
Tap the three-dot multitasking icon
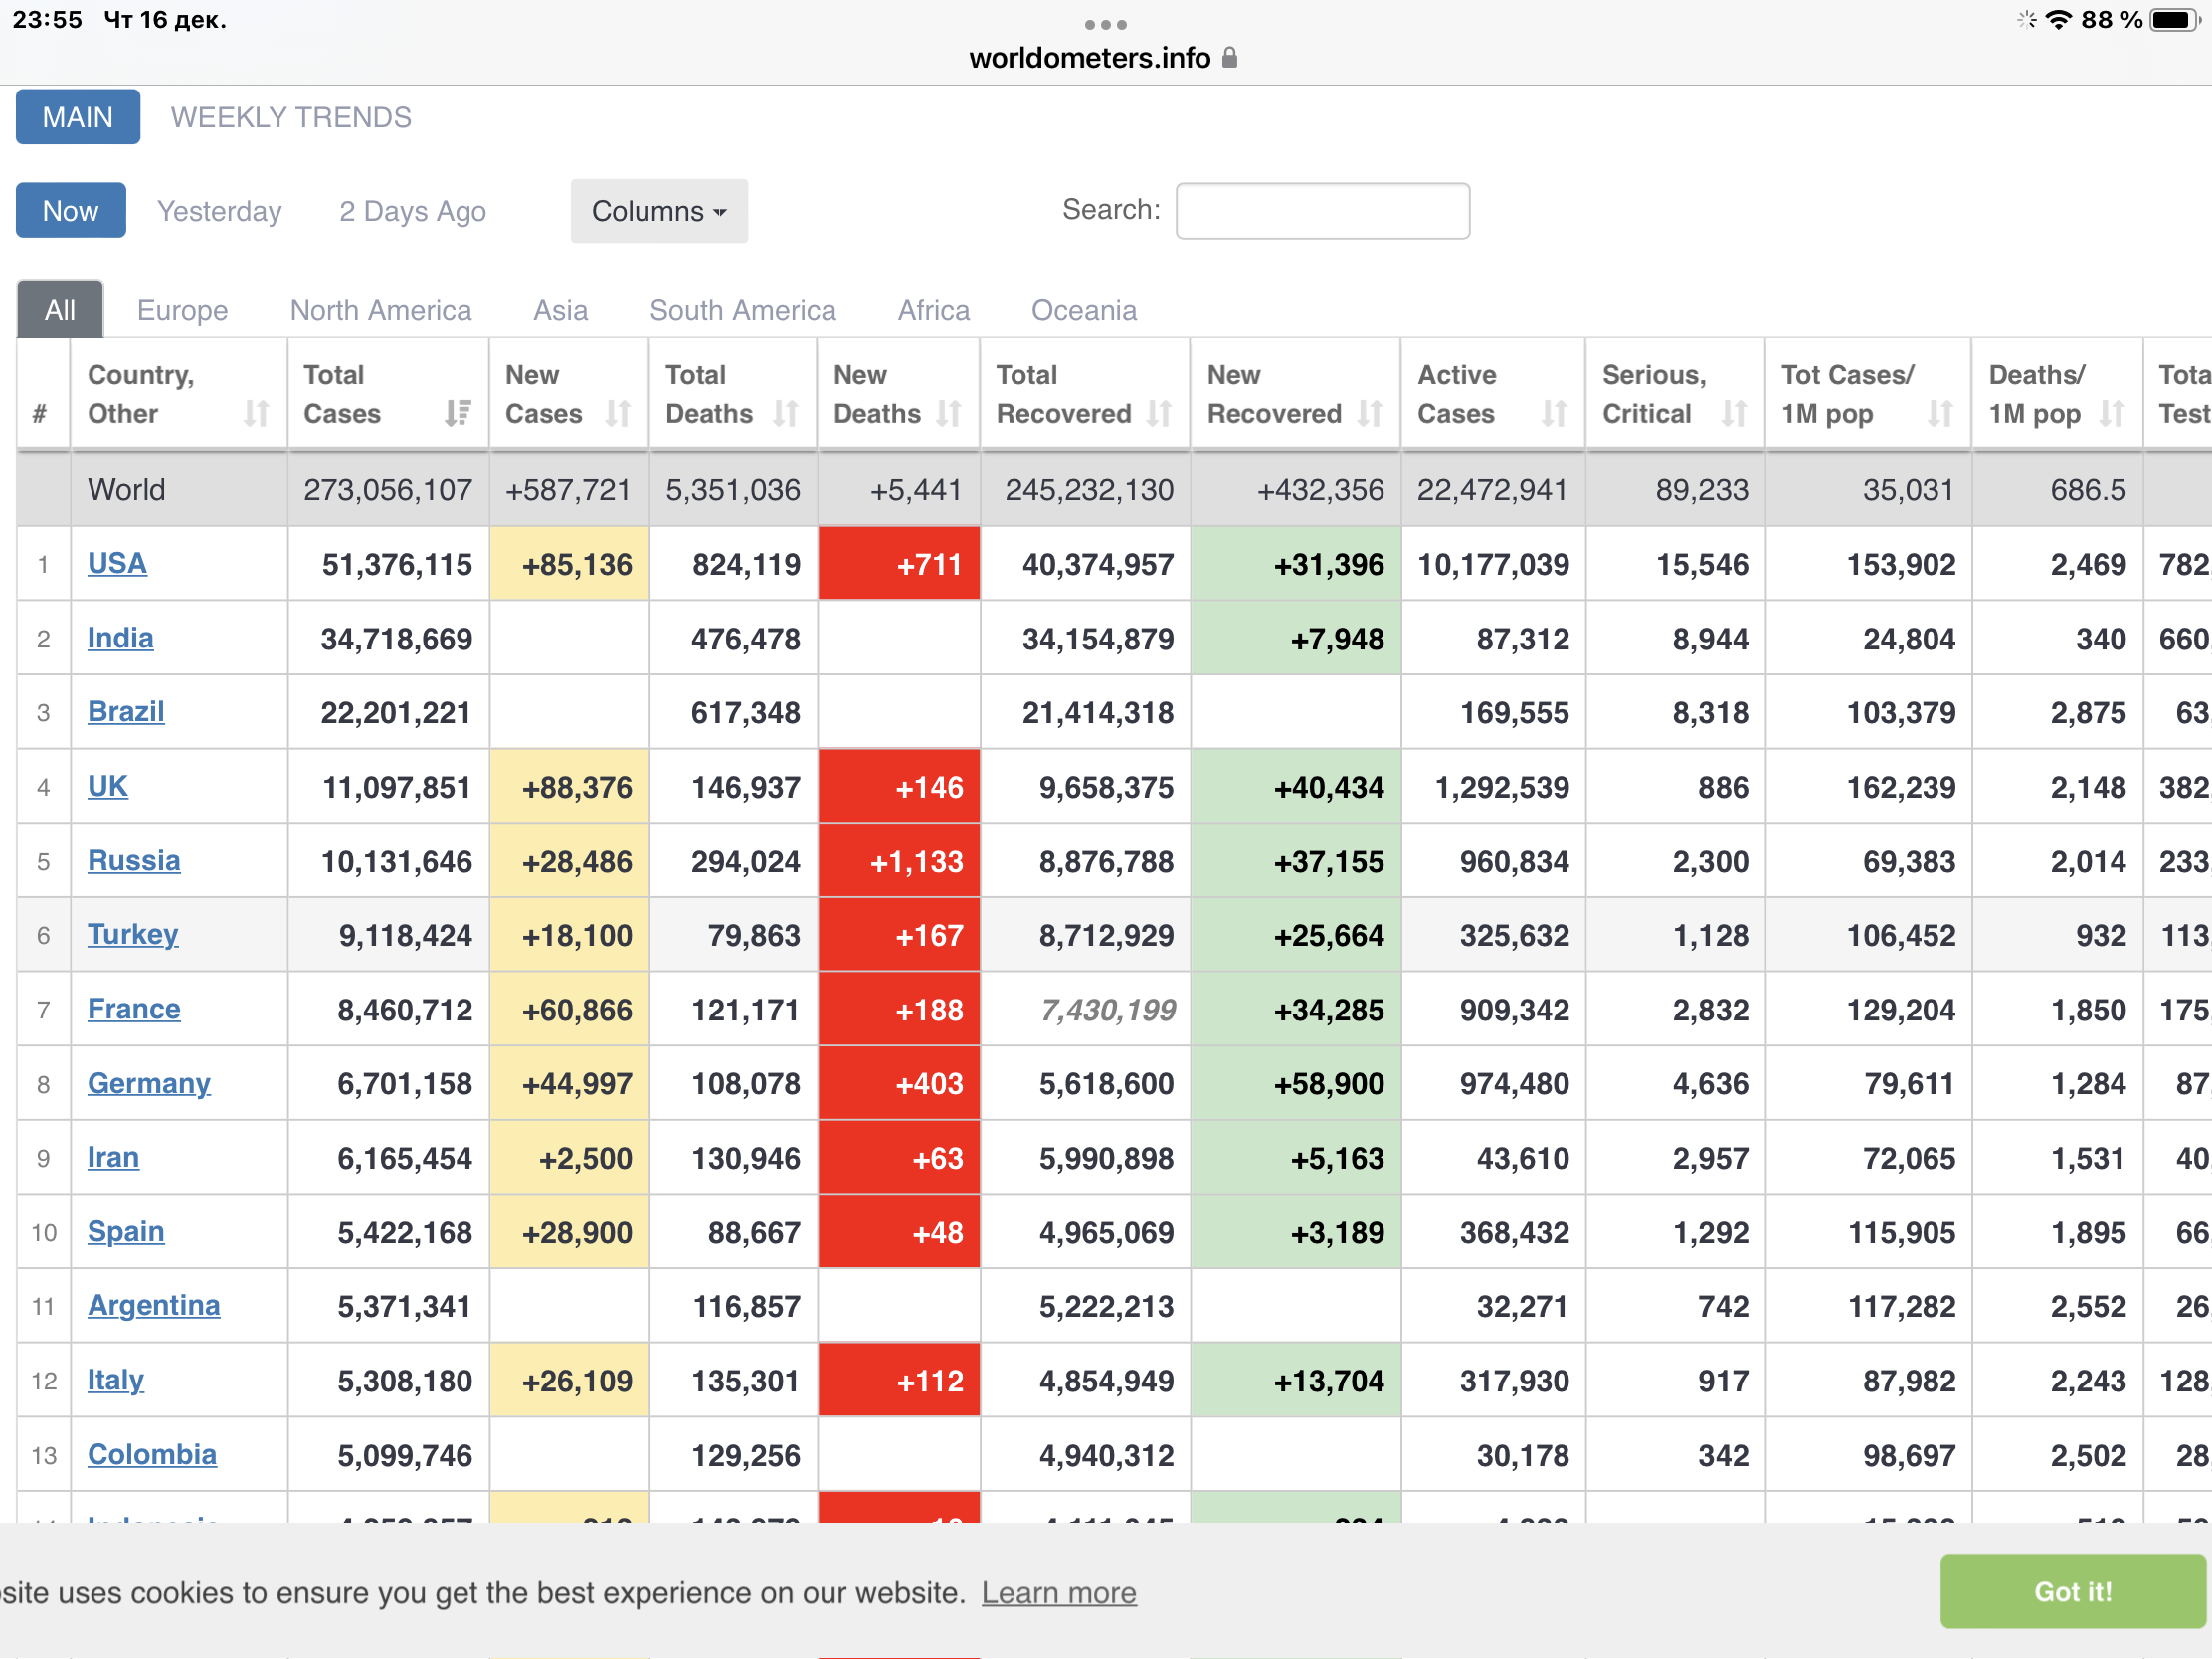click(x=1105, y=24)
